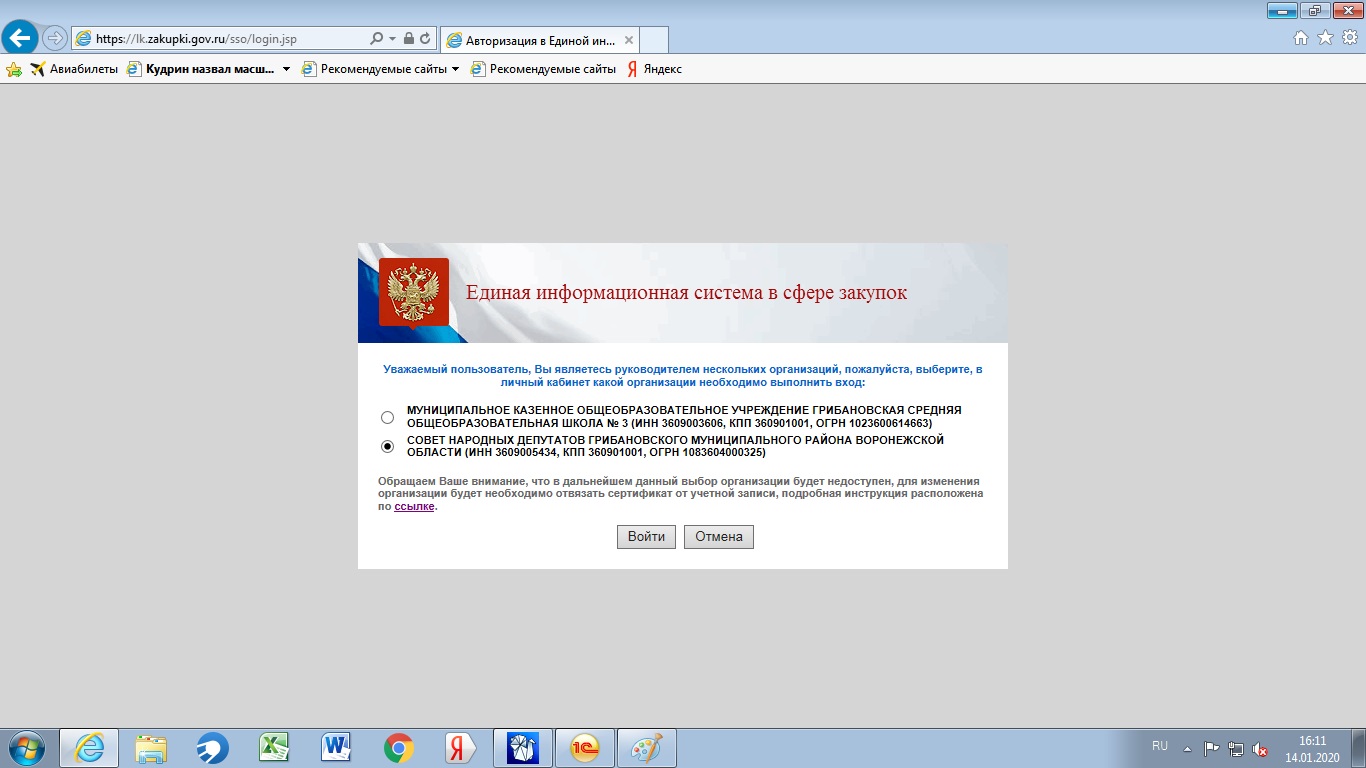
Task: Add to favorites bar using star-arrow icon
Action: pos(14,70)
